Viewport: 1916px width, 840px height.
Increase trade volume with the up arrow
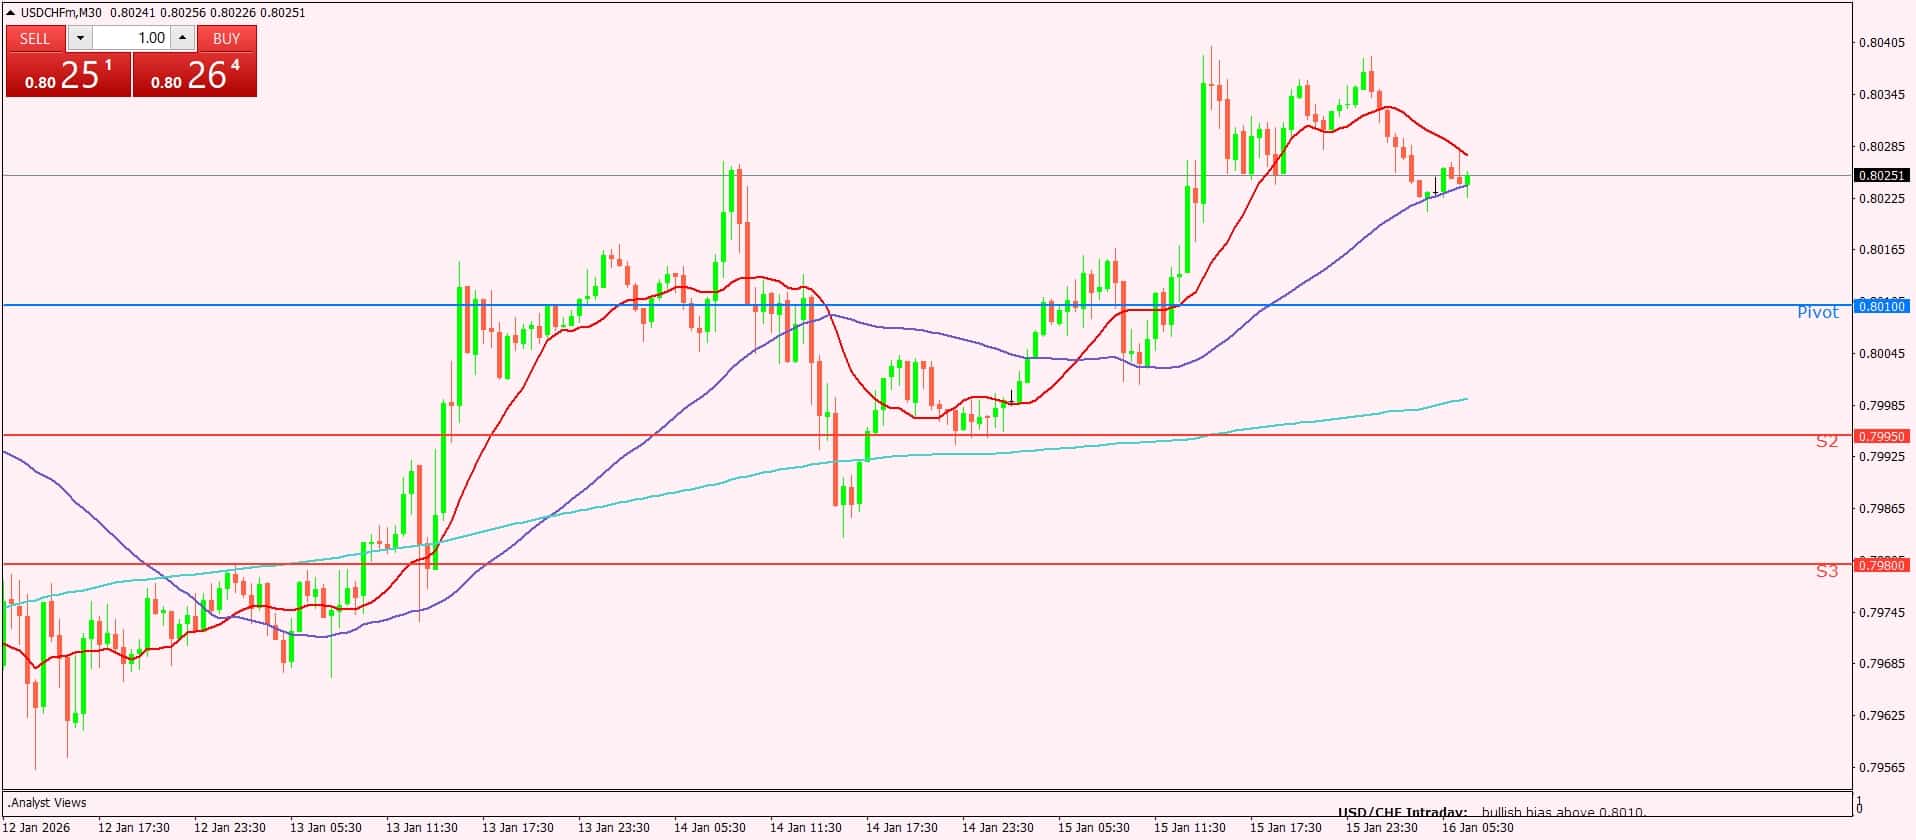click(182, 38)
